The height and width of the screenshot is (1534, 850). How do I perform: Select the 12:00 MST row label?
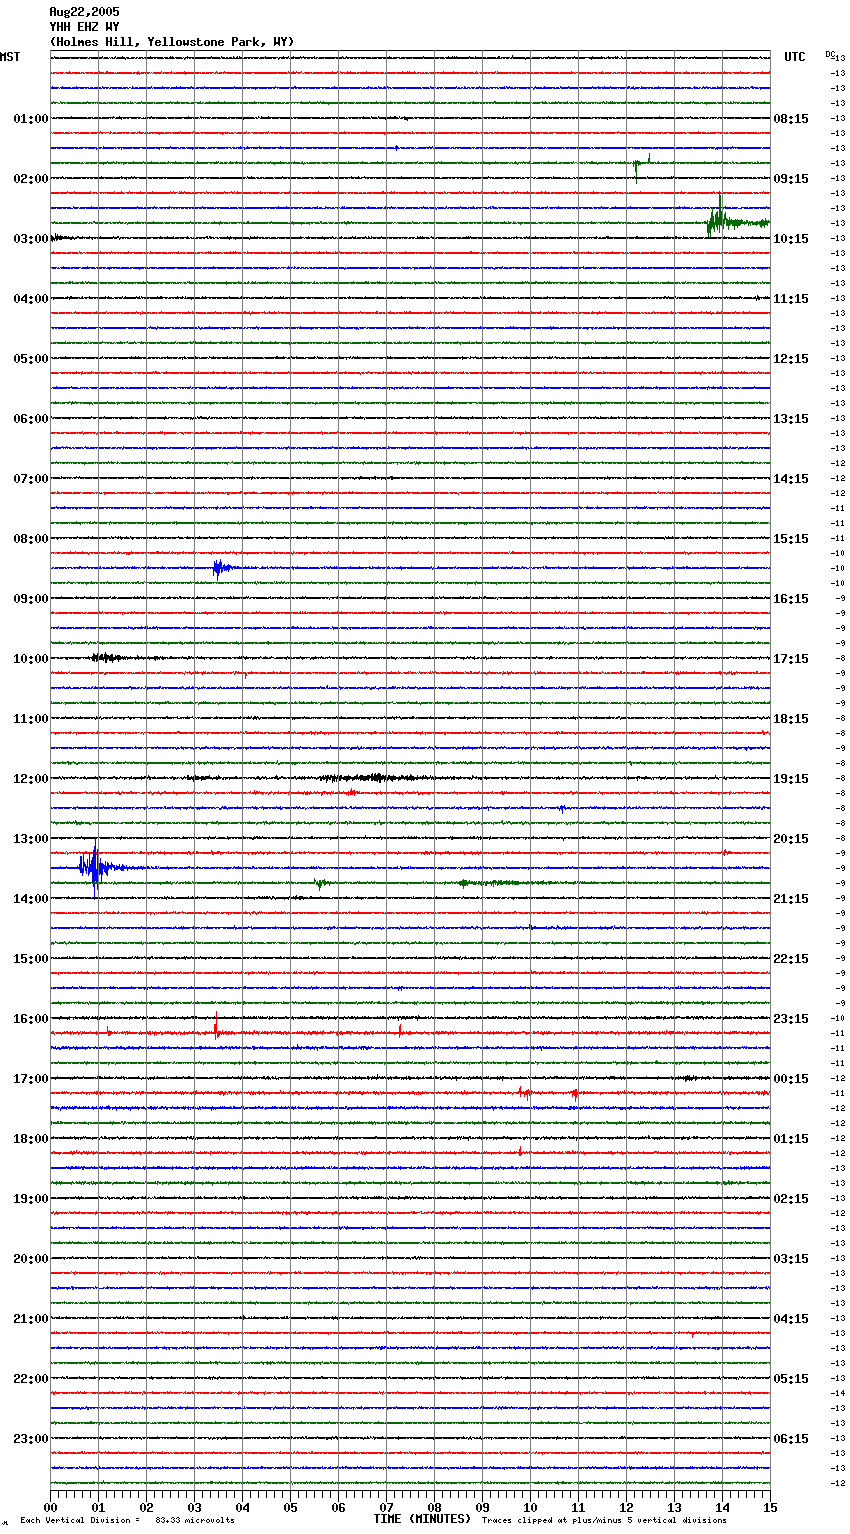(x=31, y=779)
